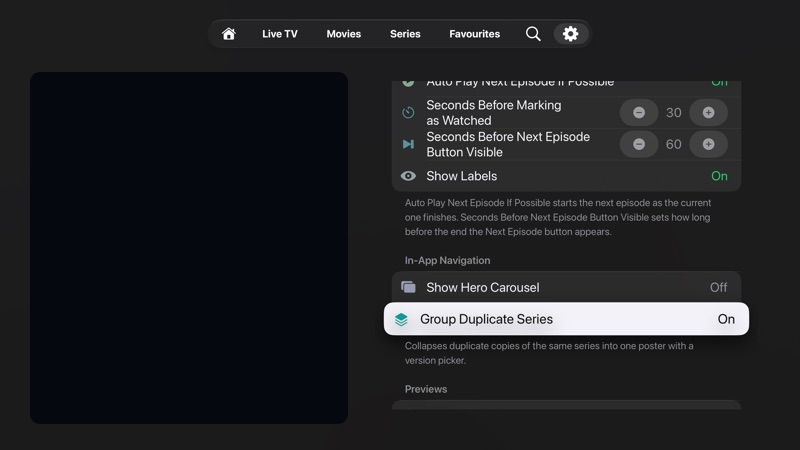Click the In-App Navigation section header
Screen dimensions: 800x450
447,260
